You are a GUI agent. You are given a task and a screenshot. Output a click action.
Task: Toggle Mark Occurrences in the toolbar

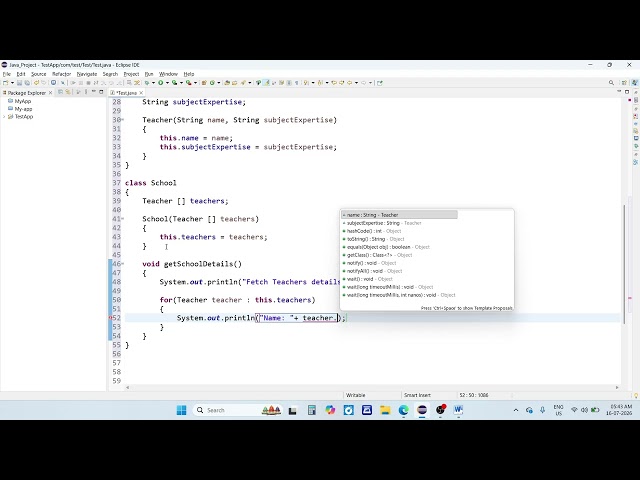tap(267, 83)
